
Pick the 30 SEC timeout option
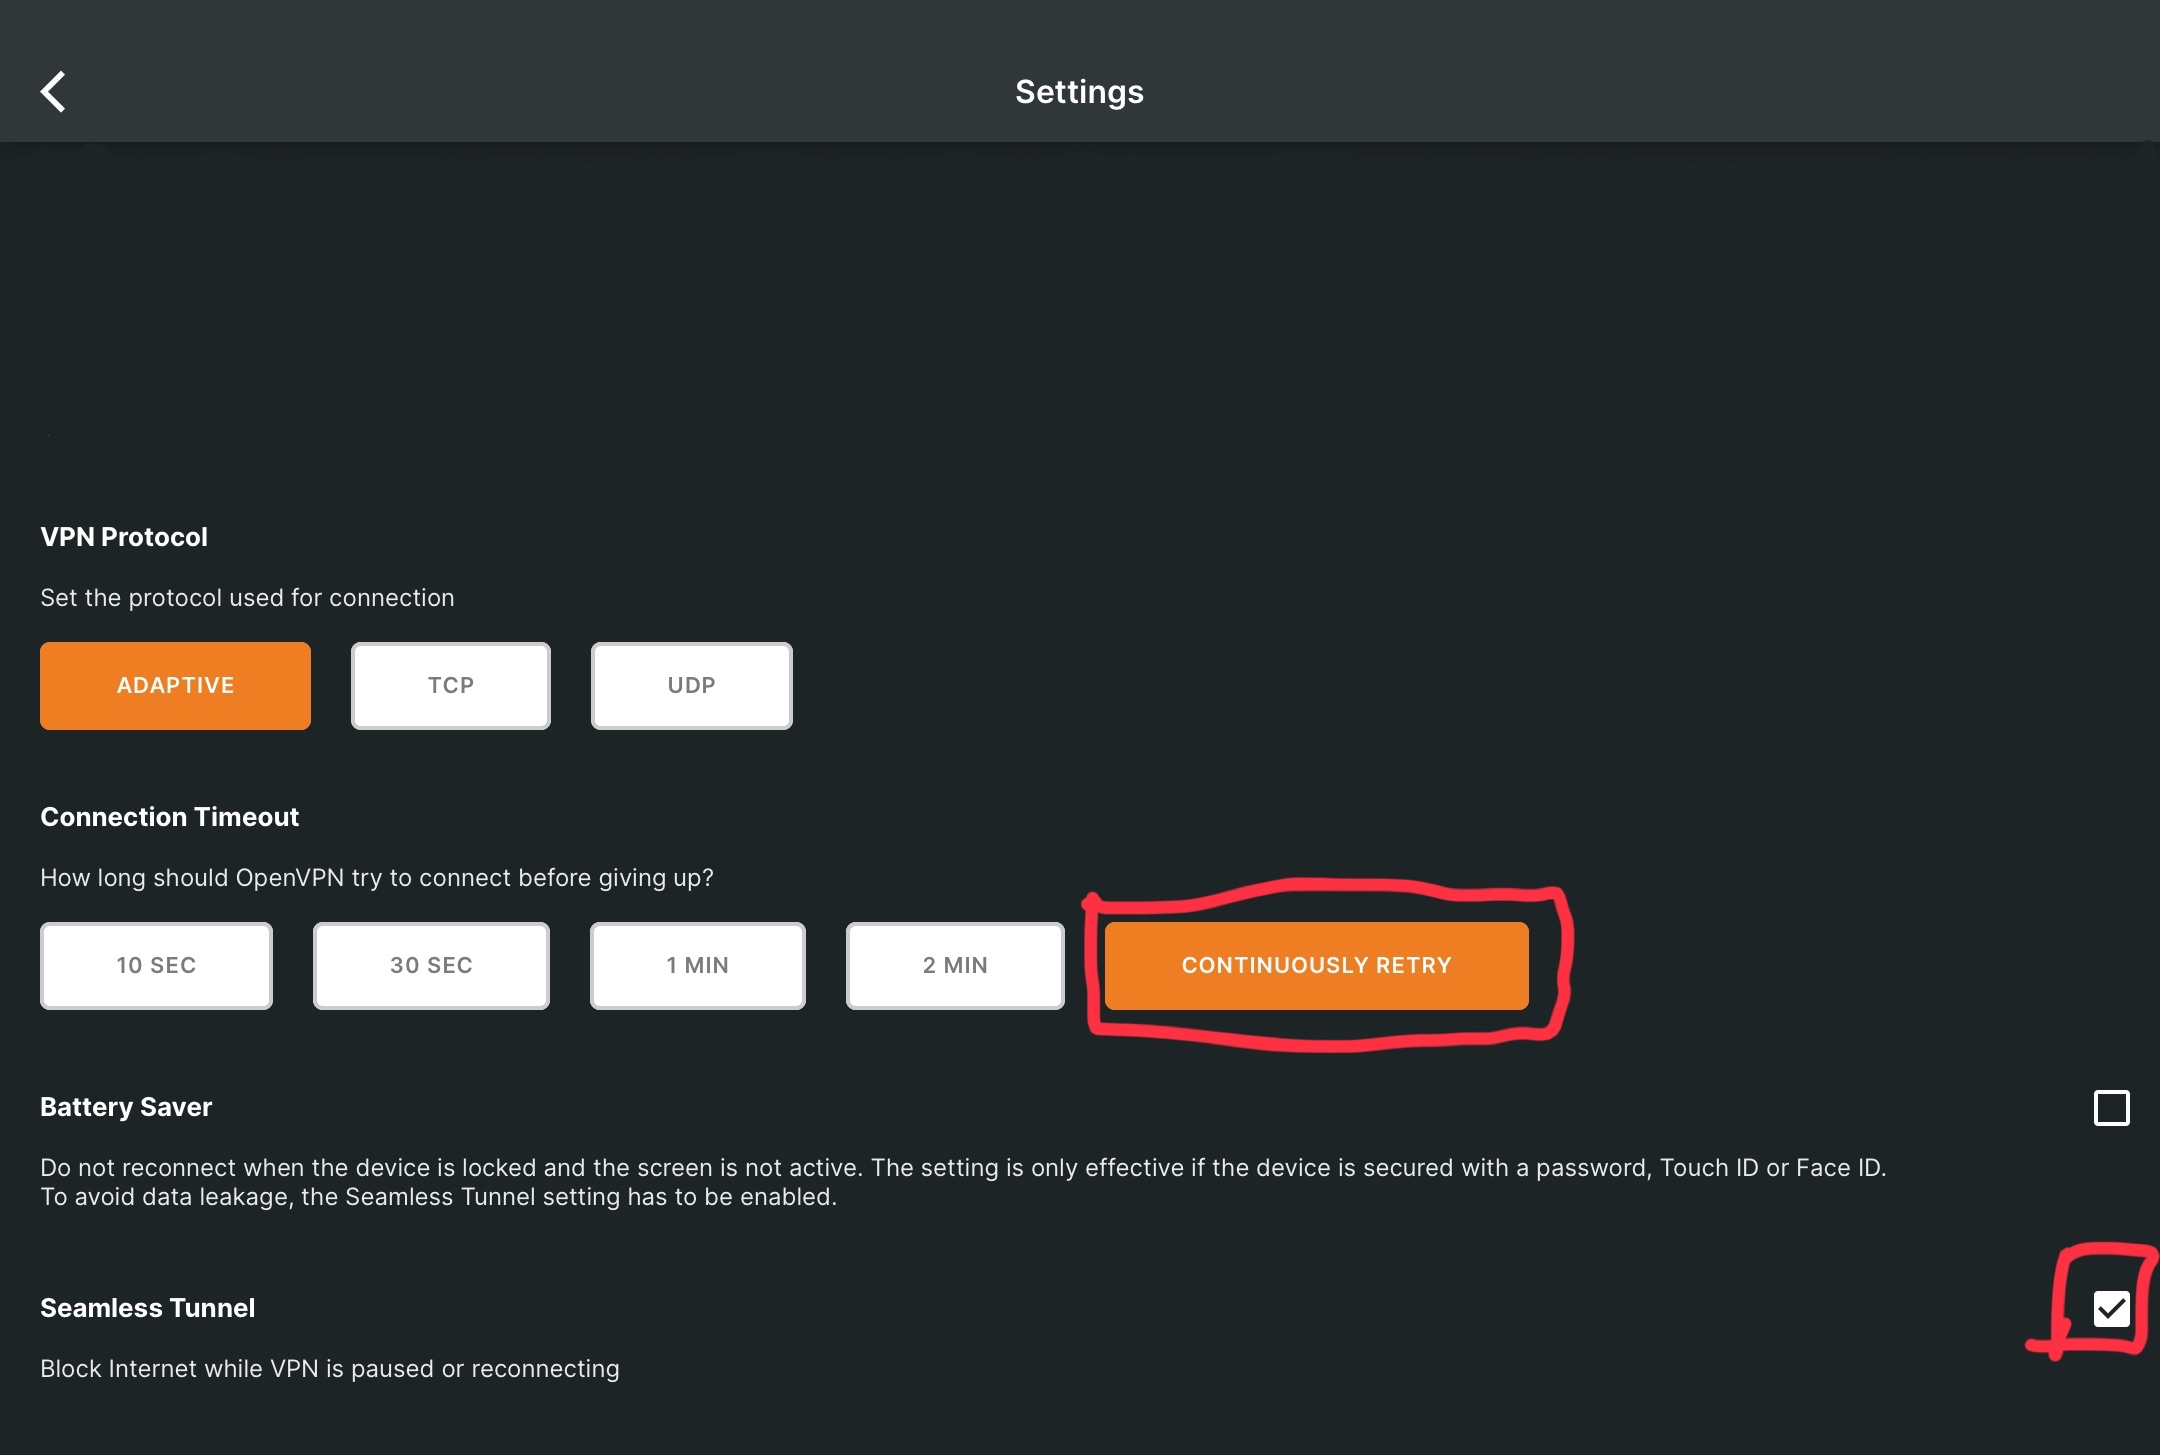[431, 966]
